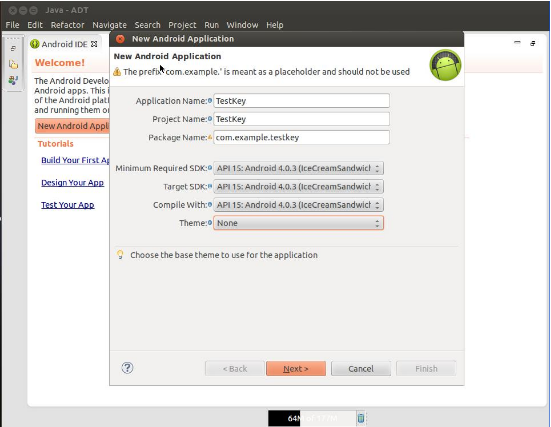Close the Android IDE tab
Viewport: 551px width, 427px height.
(94, 44)
